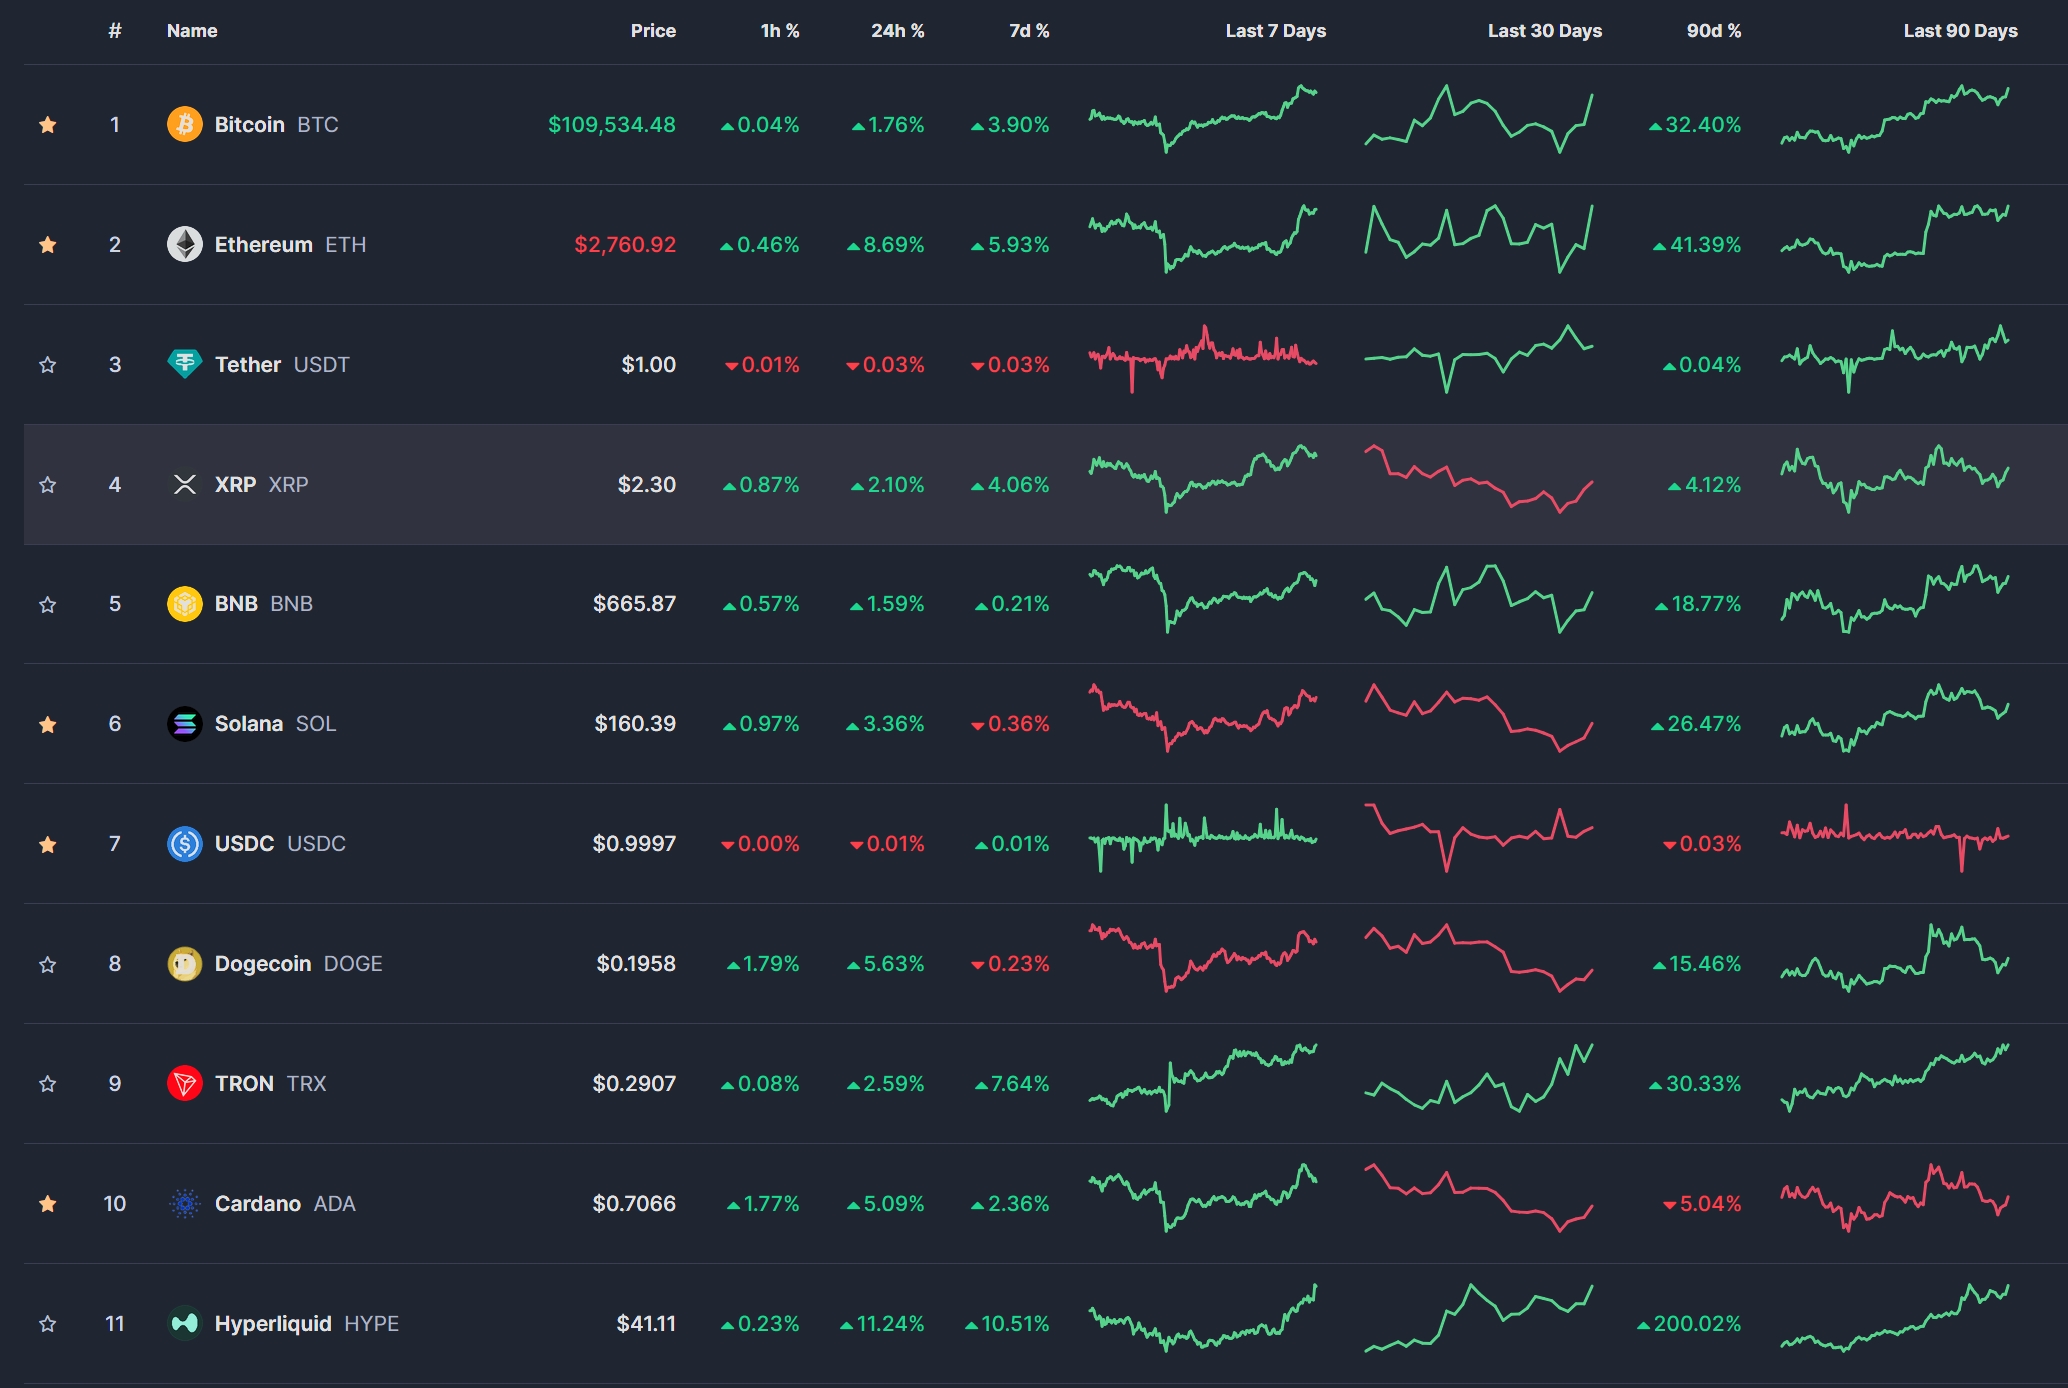Sort by the 90d % column header

(x=1713, y=31)
